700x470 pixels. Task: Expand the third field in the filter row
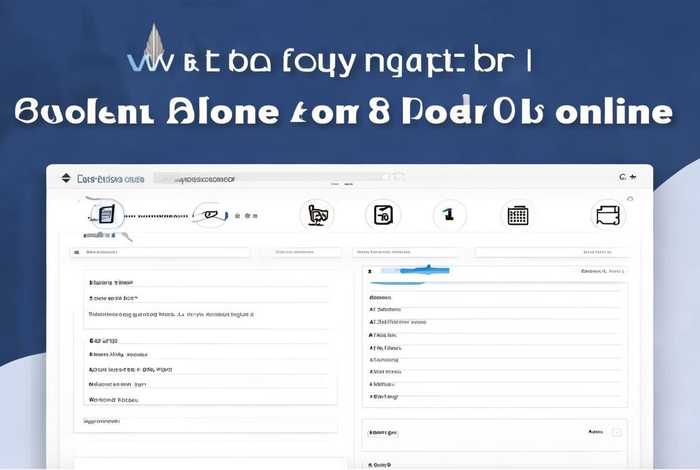410,253
